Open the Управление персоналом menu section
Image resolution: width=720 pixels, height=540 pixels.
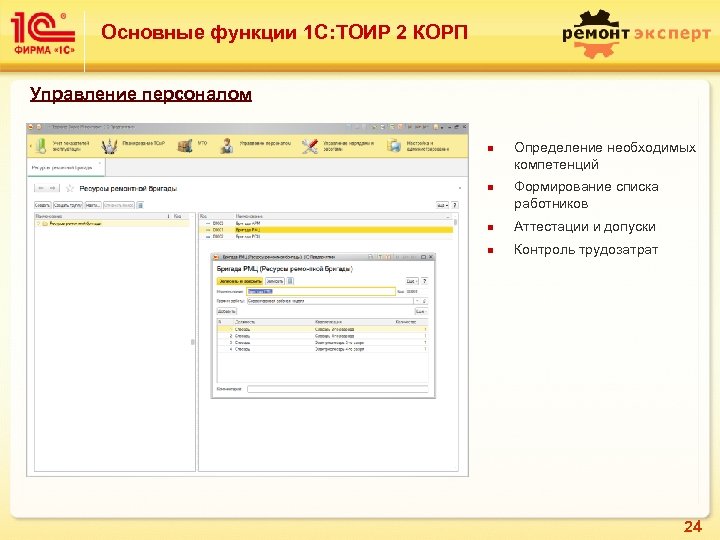[265, 143]
